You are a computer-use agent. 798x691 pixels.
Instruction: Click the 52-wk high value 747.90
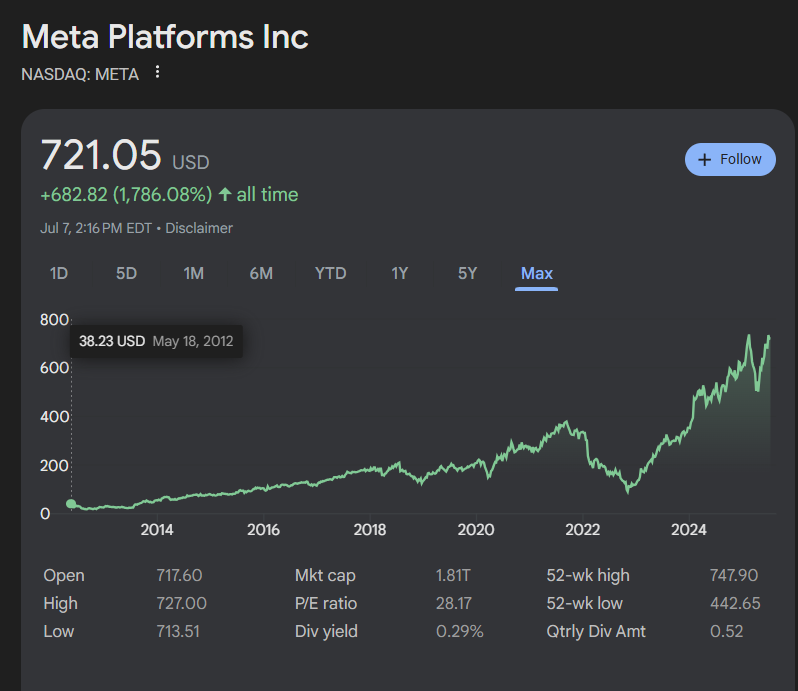tap(734, 575)
